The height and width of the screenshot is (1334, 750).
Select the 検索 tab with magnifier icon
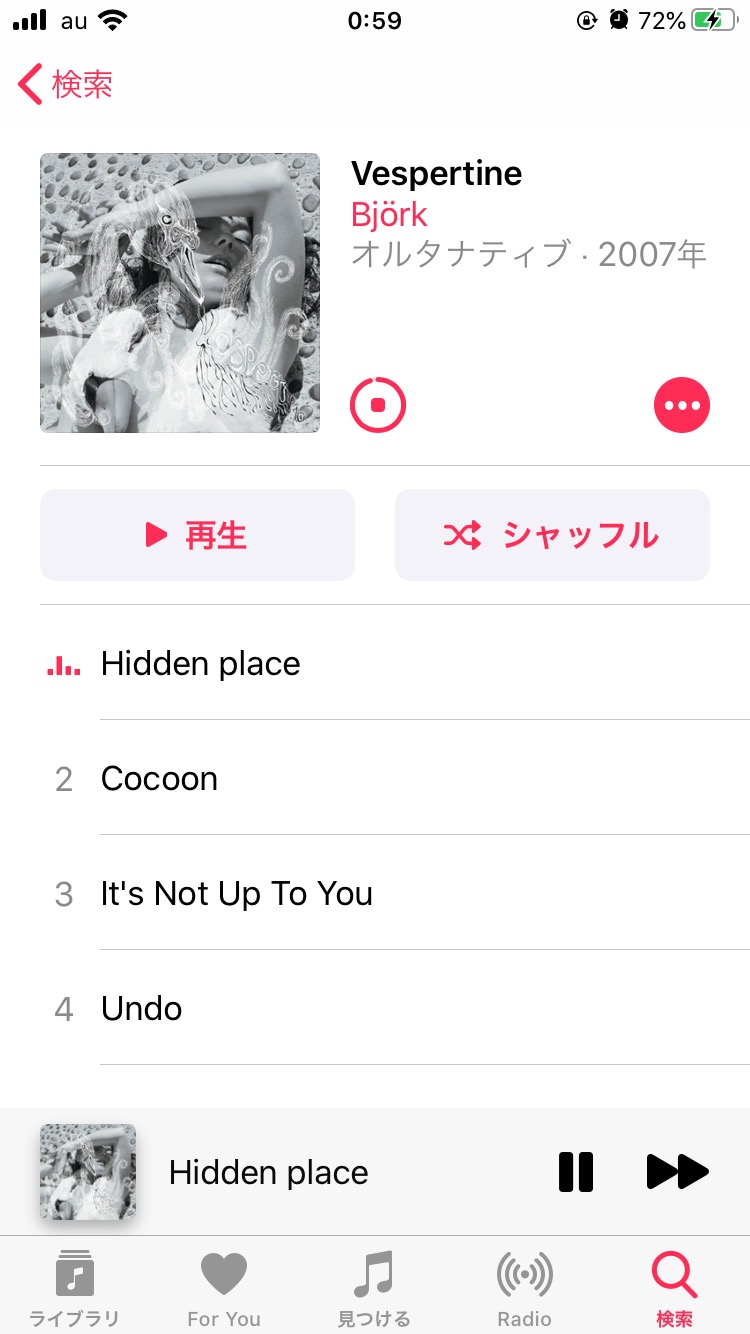(x=674, y=1288)
